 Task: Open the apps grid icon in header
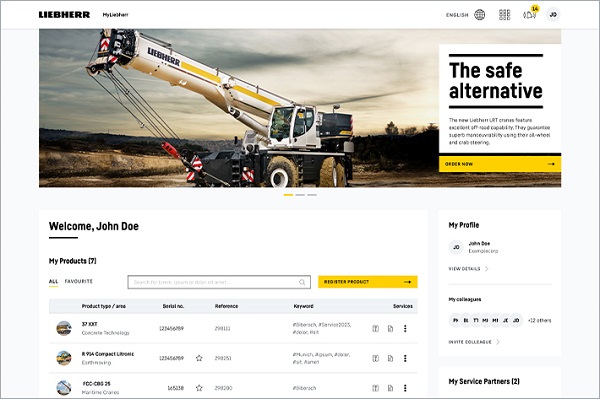tap(505, 15)
